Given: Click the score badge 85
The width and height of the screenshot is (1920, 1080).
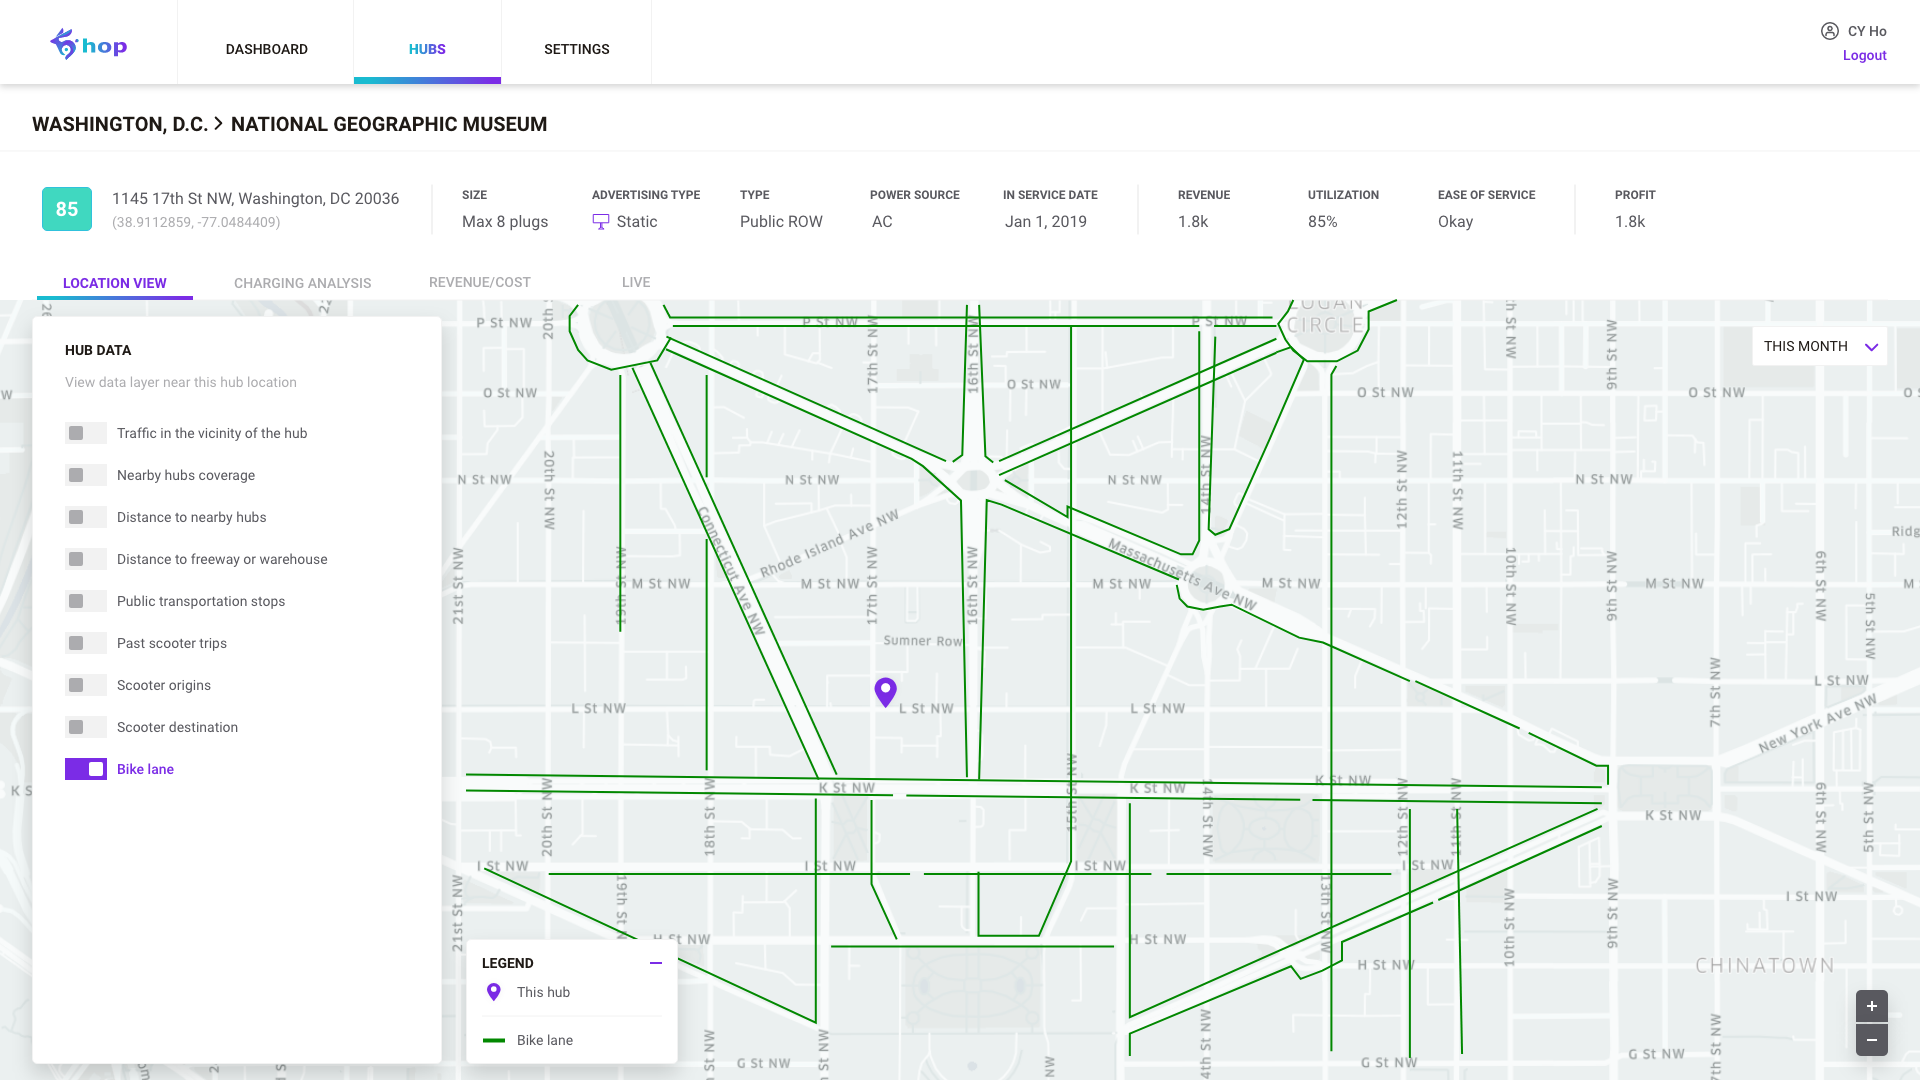Looking at the screenshot, I should tap(67, 209).
